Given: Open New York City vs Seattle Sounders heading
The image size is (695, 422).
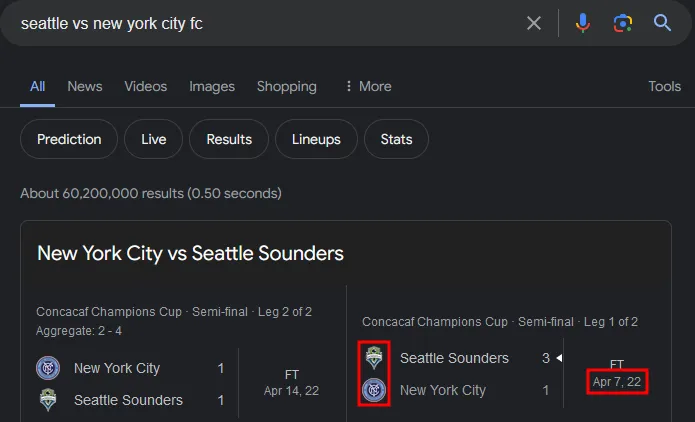Looking at the screenshot, I should point(190,253).
